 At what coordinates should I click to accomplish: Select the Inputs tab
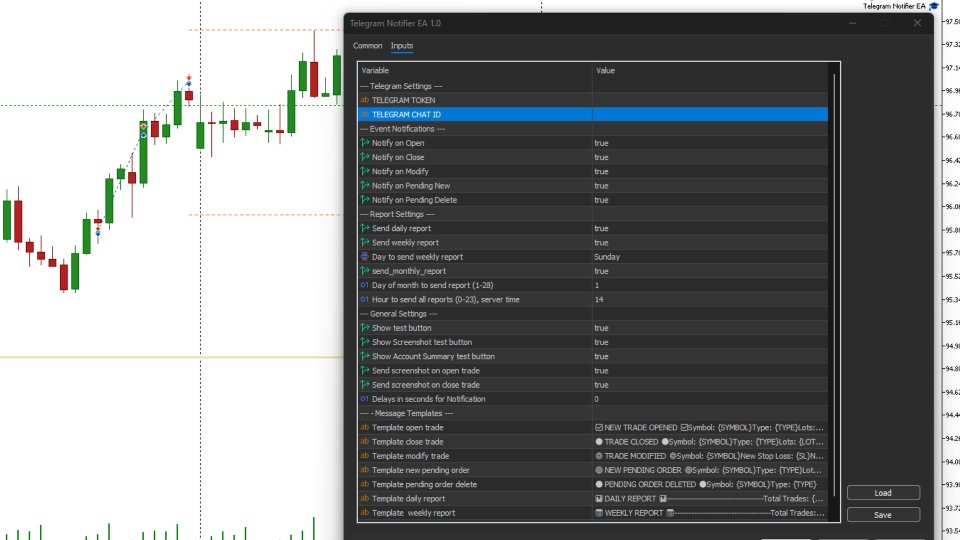click(402, 45)
